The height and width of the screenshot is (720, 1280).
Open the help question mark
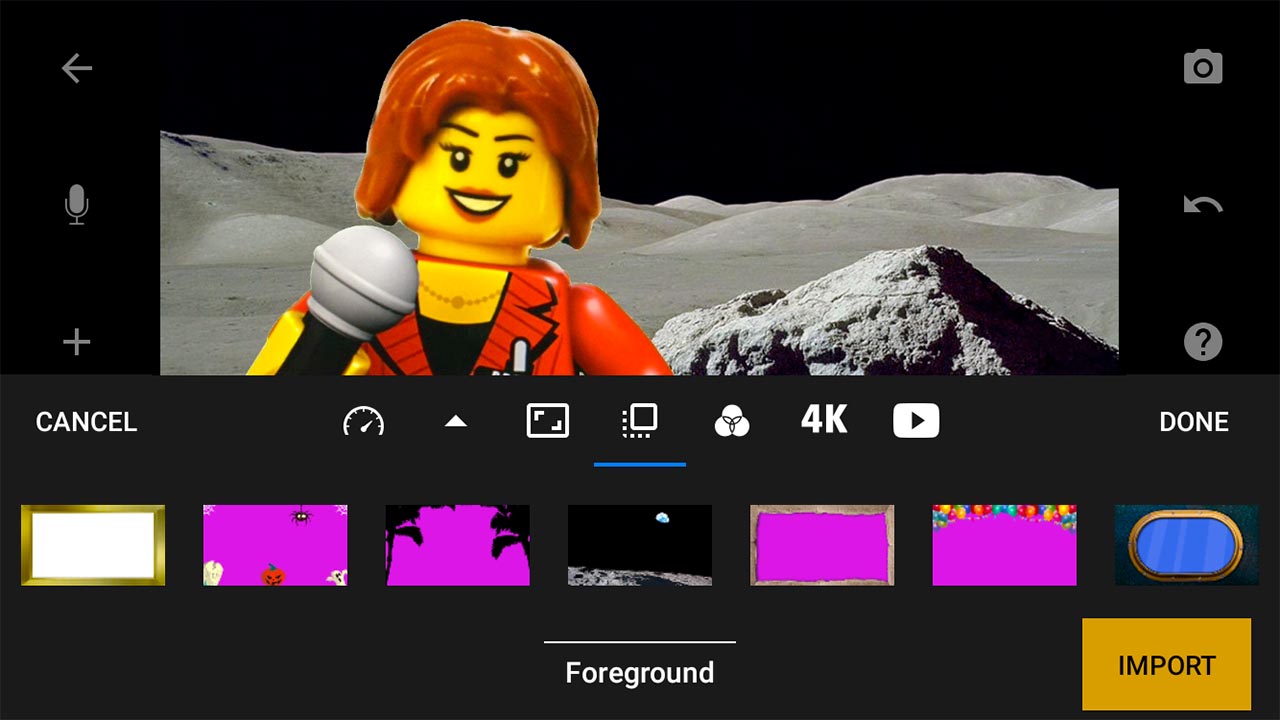tap(1203, 341)
